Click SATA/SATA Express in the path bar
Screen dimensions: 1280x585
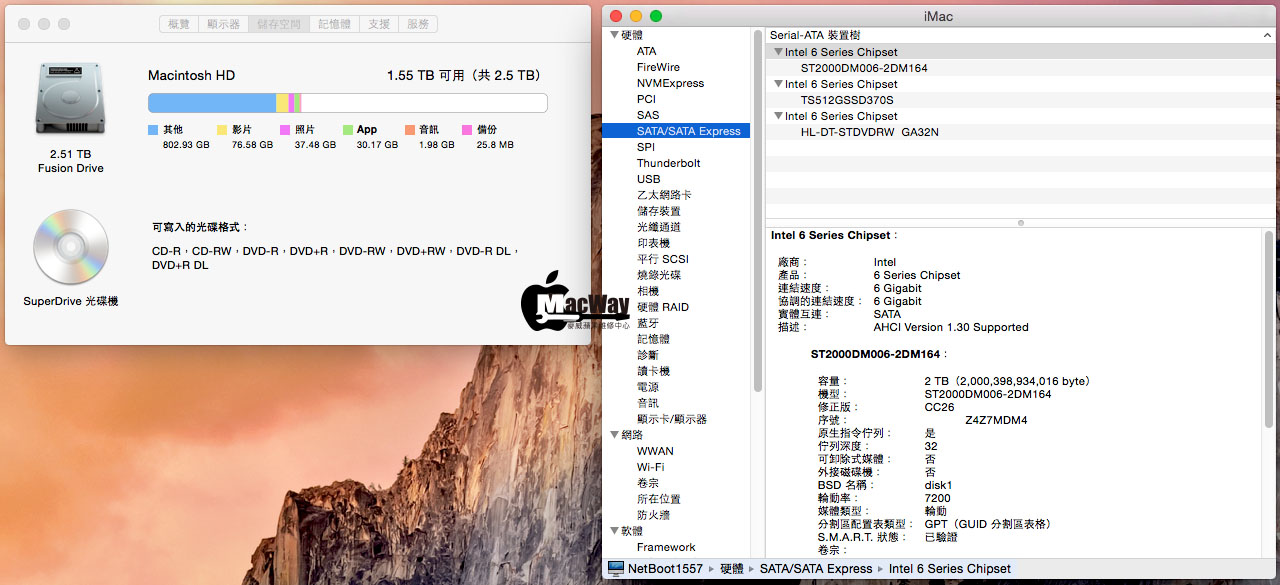pyautogui.click(x=816, y=569)
